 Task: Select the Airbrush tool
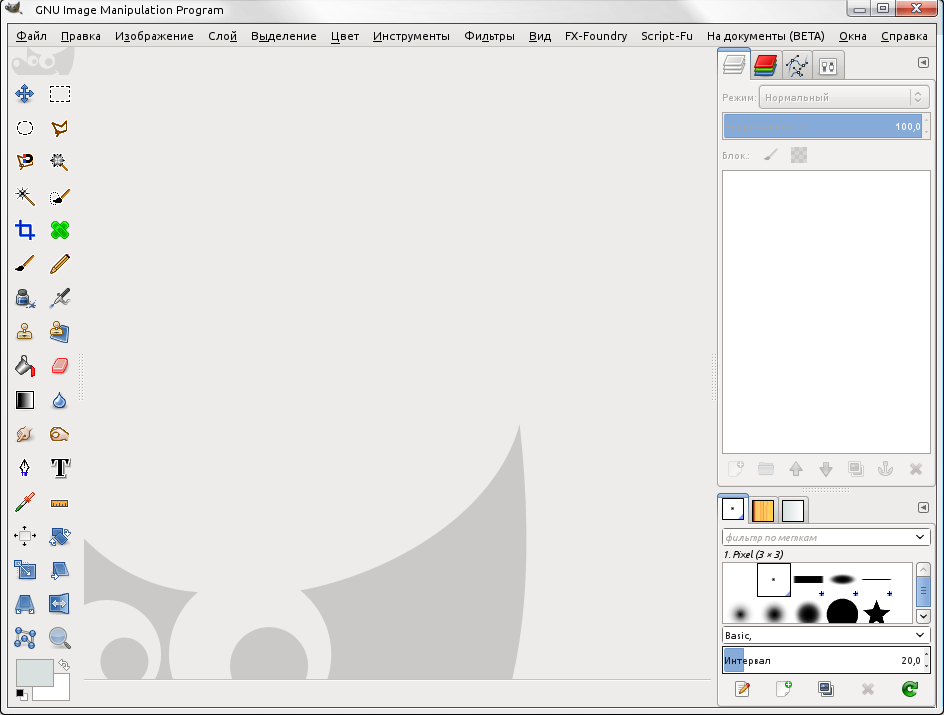coord(60,298)
